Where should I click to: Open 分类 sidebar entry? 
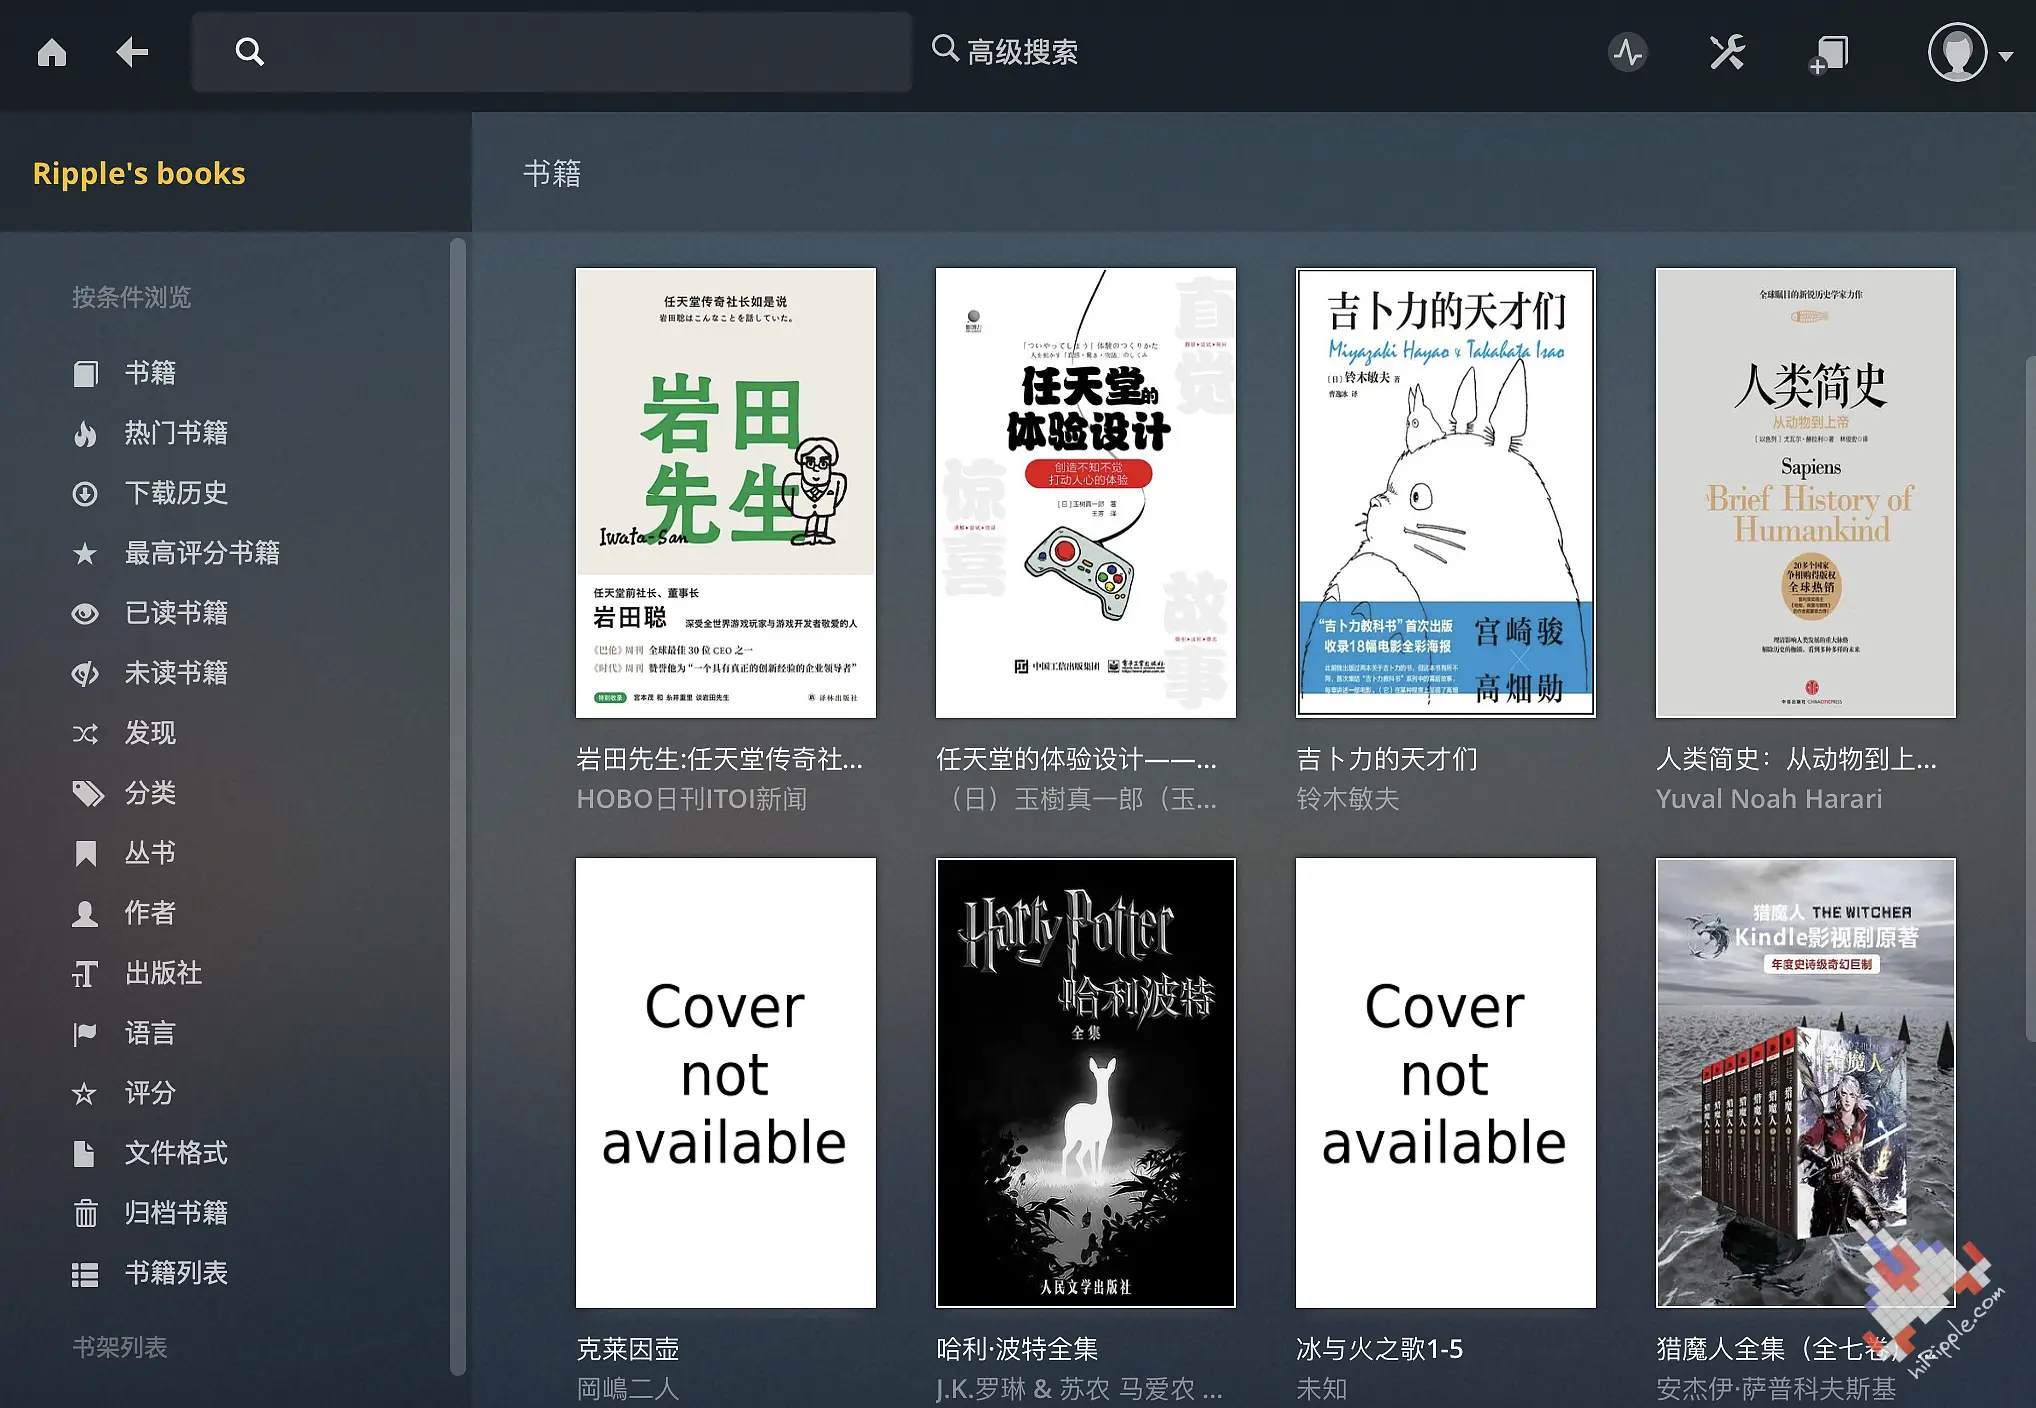[150, 793]
